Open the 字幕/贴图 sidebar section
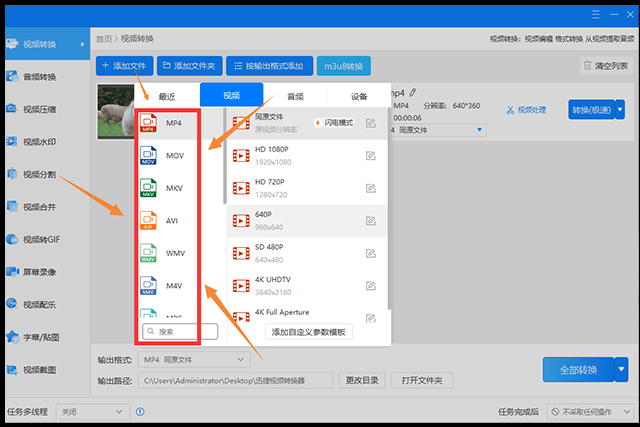The image size is (640, 427). click(47, 338)
